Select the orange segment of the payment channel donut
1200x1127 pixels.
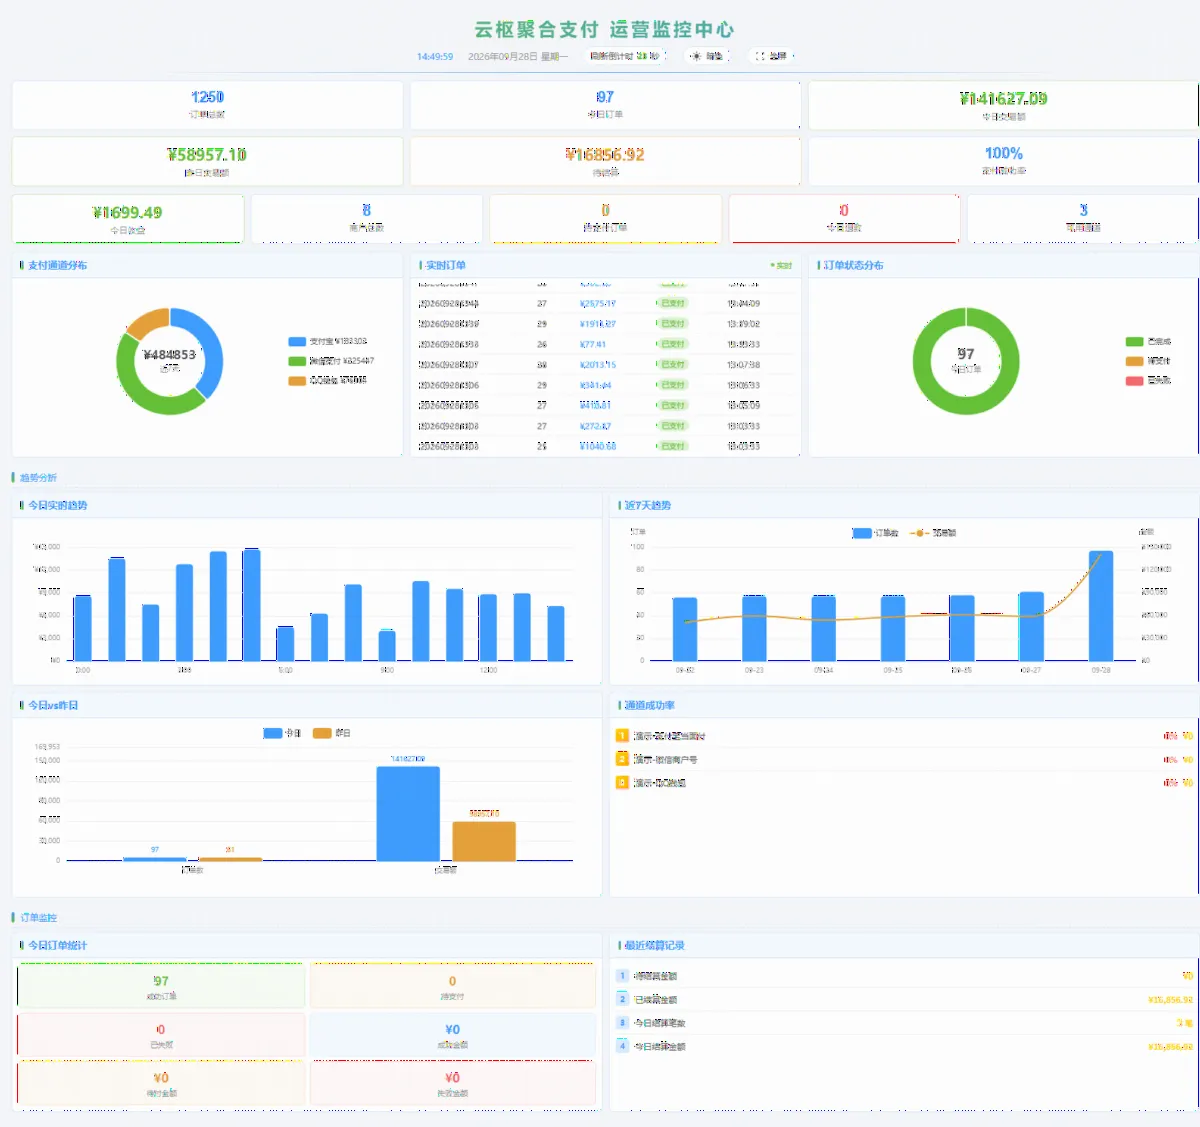coord(148,322)
